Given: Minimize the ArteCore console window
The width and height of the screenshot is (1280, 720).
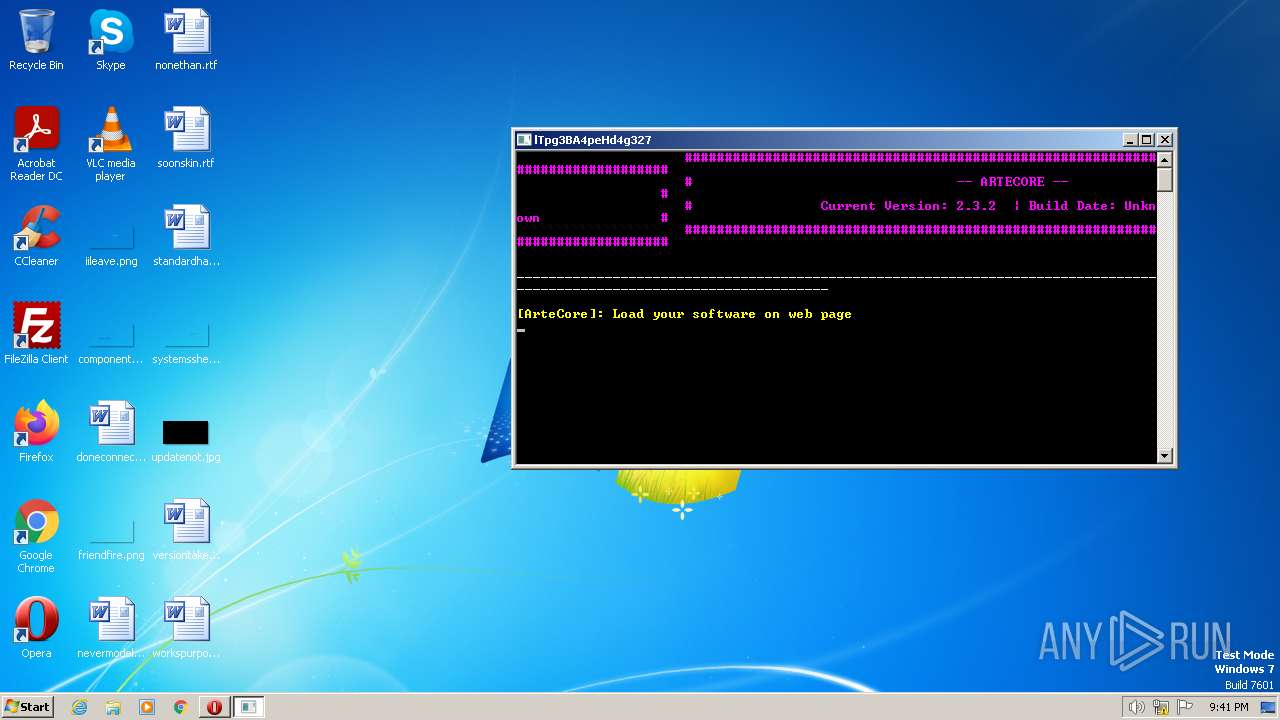Looking at the screenshot, I should [x=1130, y=140].
